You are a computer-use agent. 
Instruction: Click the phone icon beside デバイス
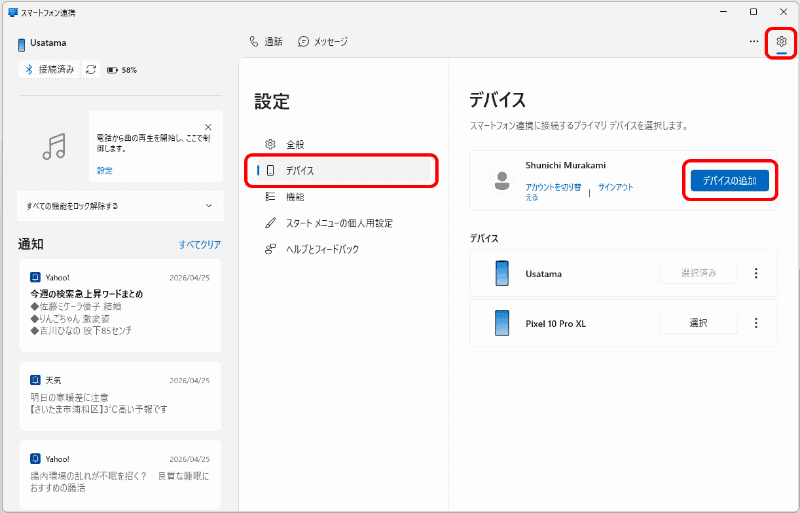click(270, 170)
